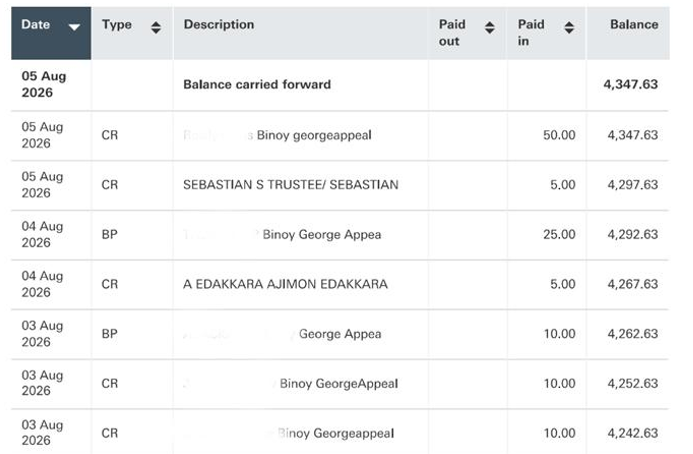Screen dimensions: 693x454
Task: Click the Type column sort arrows
Action: click(156, 28)
